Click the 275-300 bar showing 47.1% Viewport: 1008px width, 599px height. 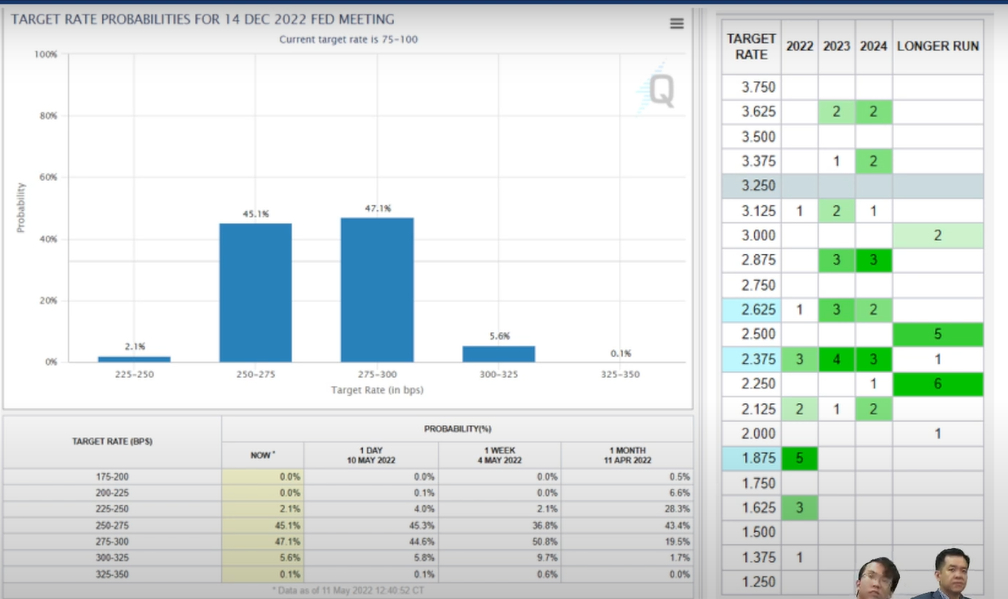tap(377, 289)
